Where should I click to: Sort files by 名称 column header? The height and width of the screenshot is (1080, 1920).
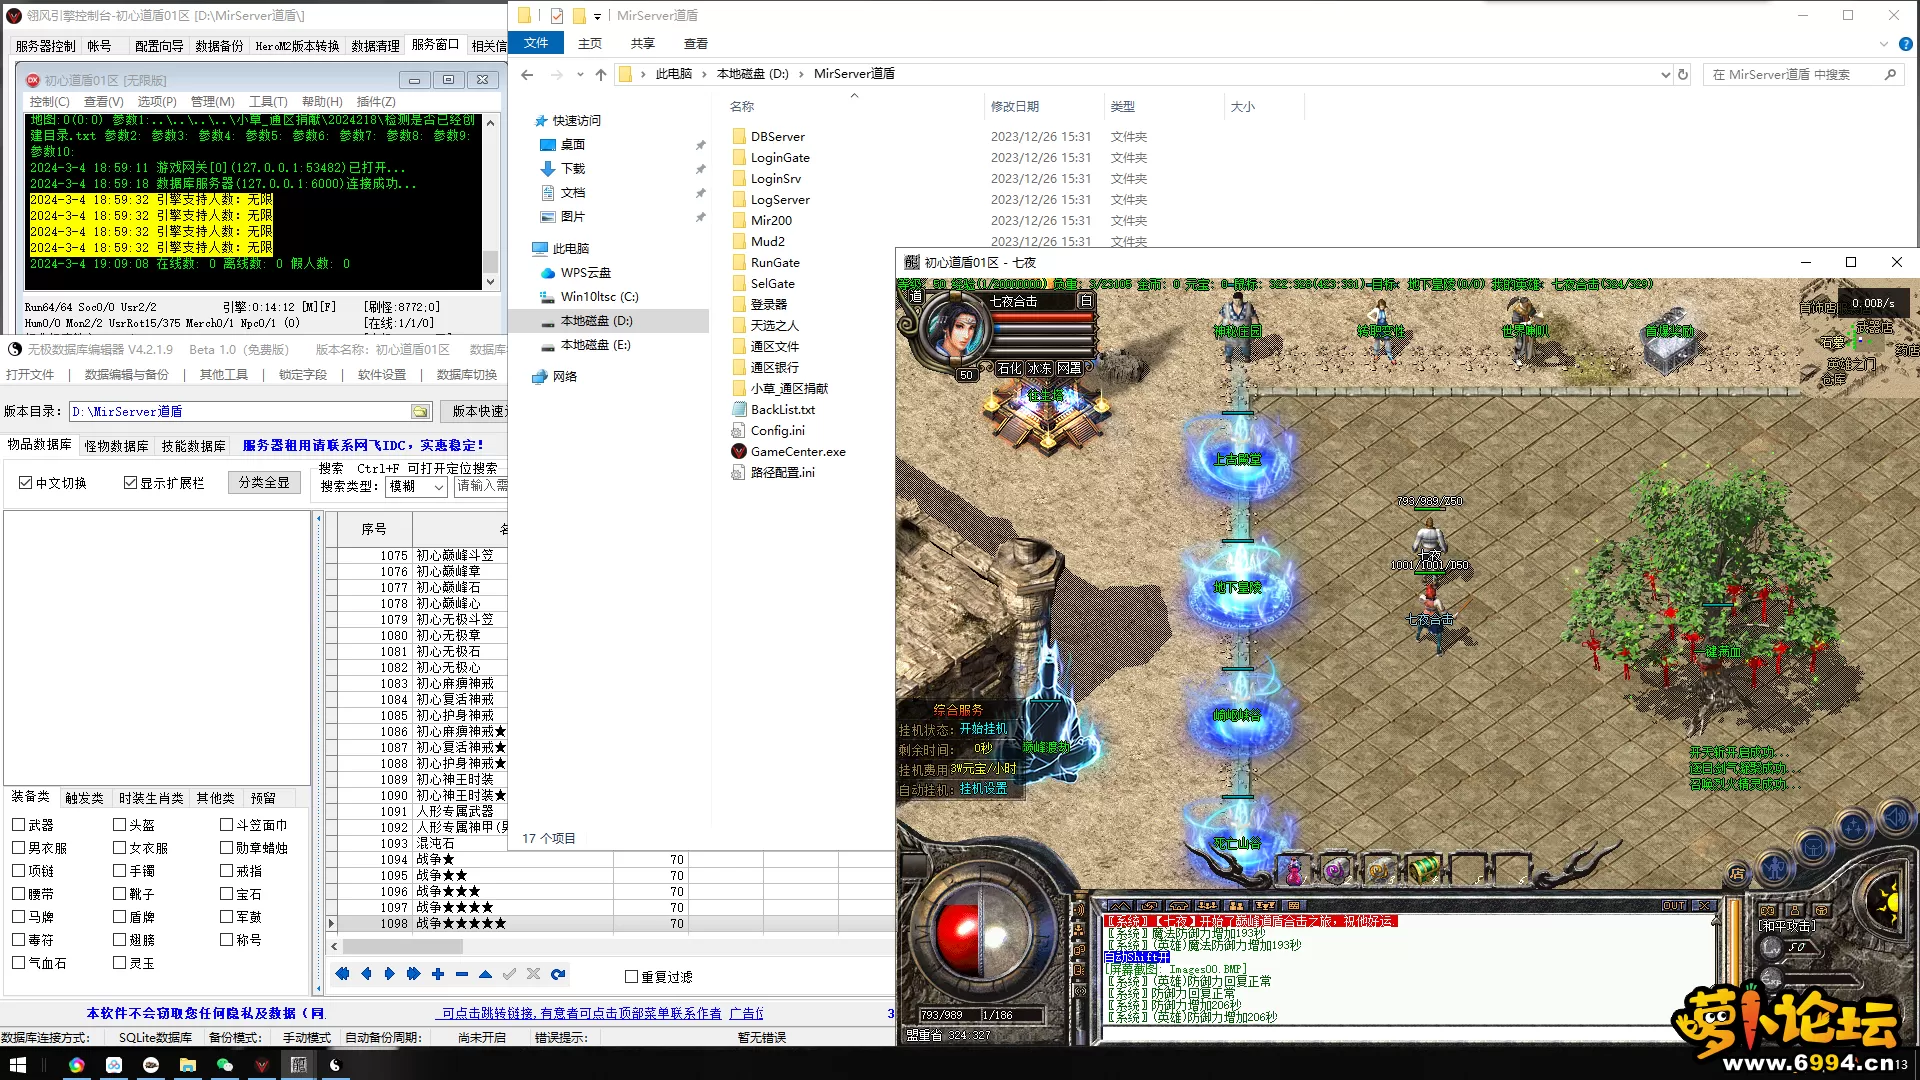click(x=741, y=107)
